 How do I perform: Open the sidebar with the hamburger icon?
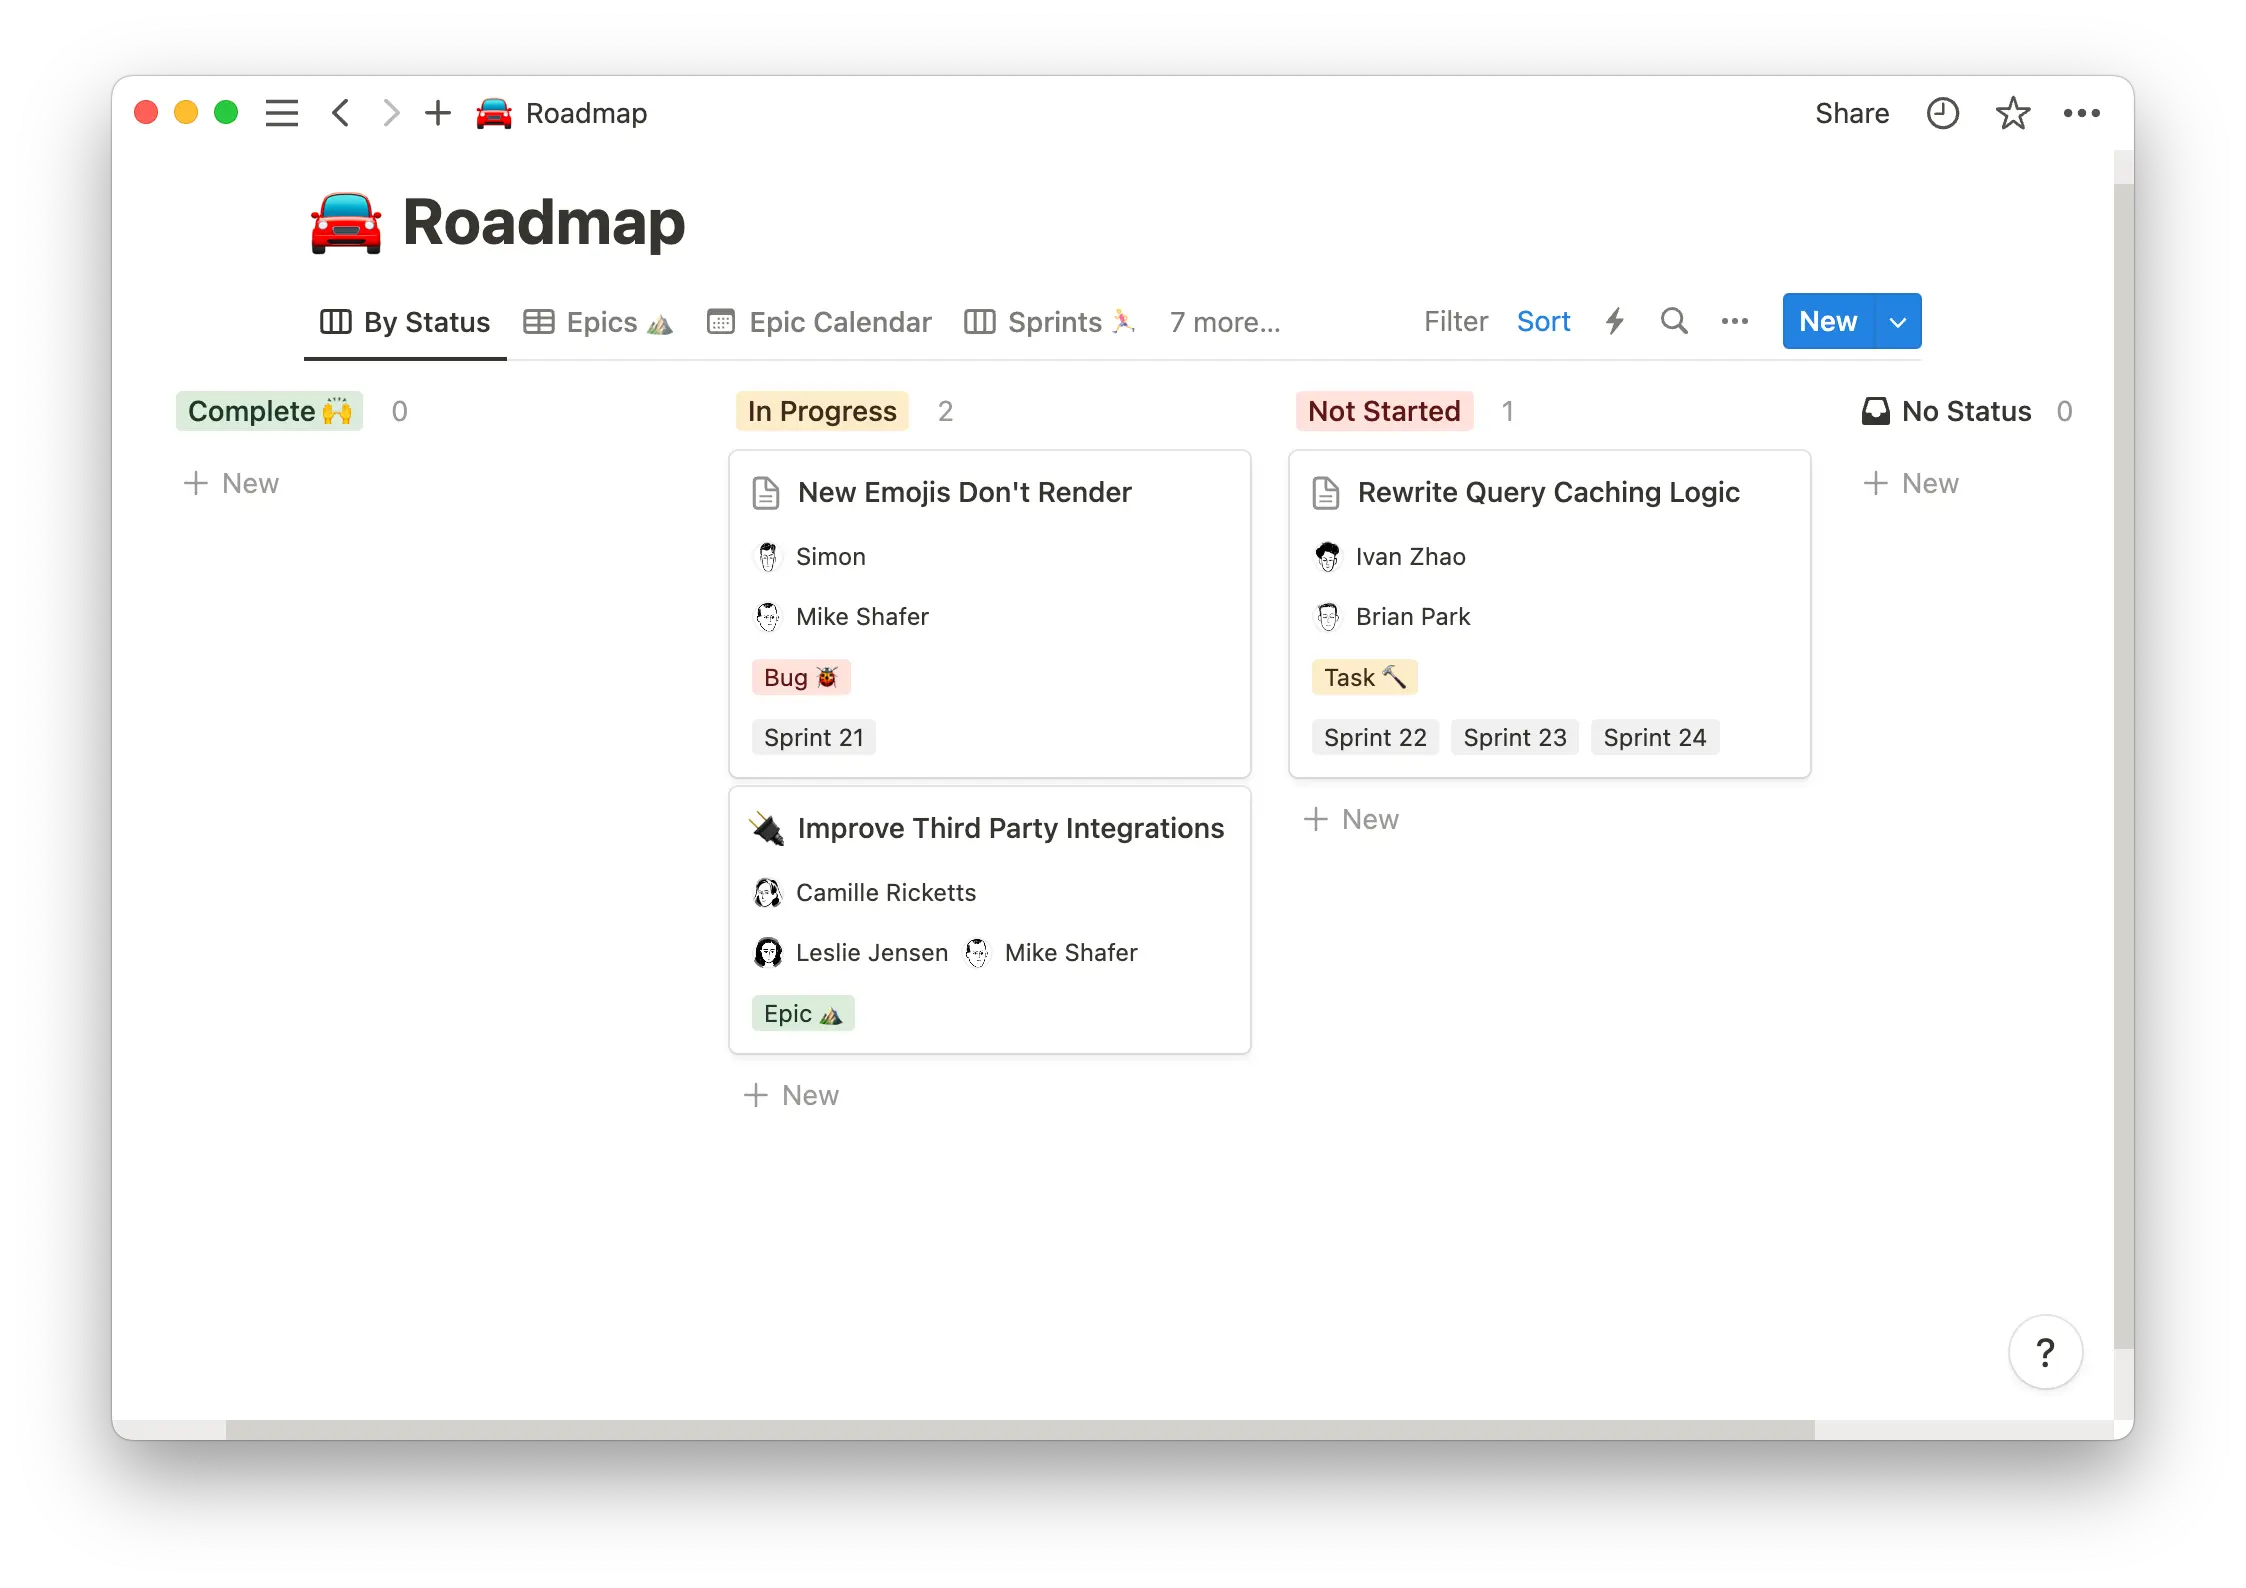pos(282,113)
